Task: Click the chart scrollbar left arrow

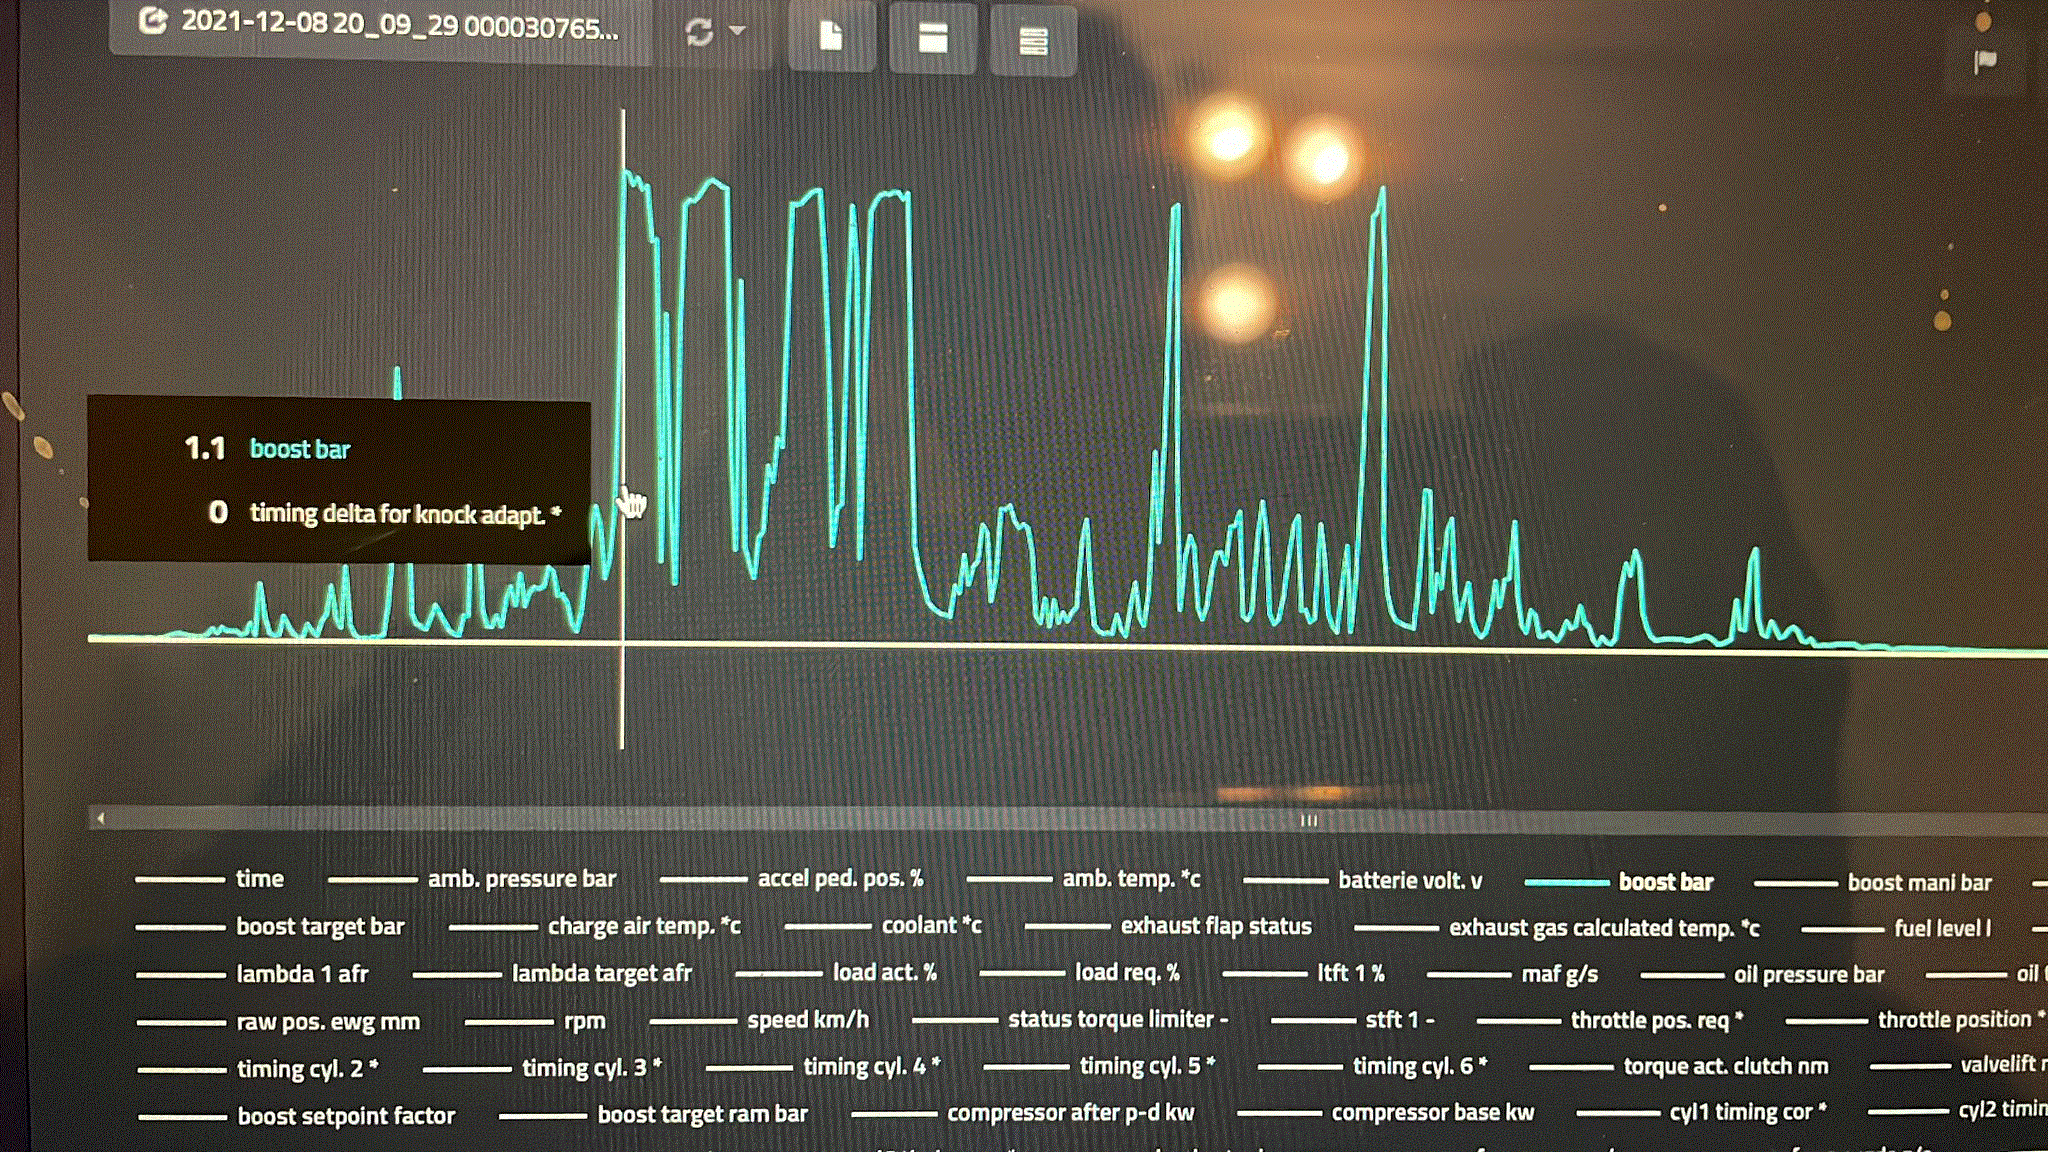Action: pyautogui.click(x=101, y=819)
